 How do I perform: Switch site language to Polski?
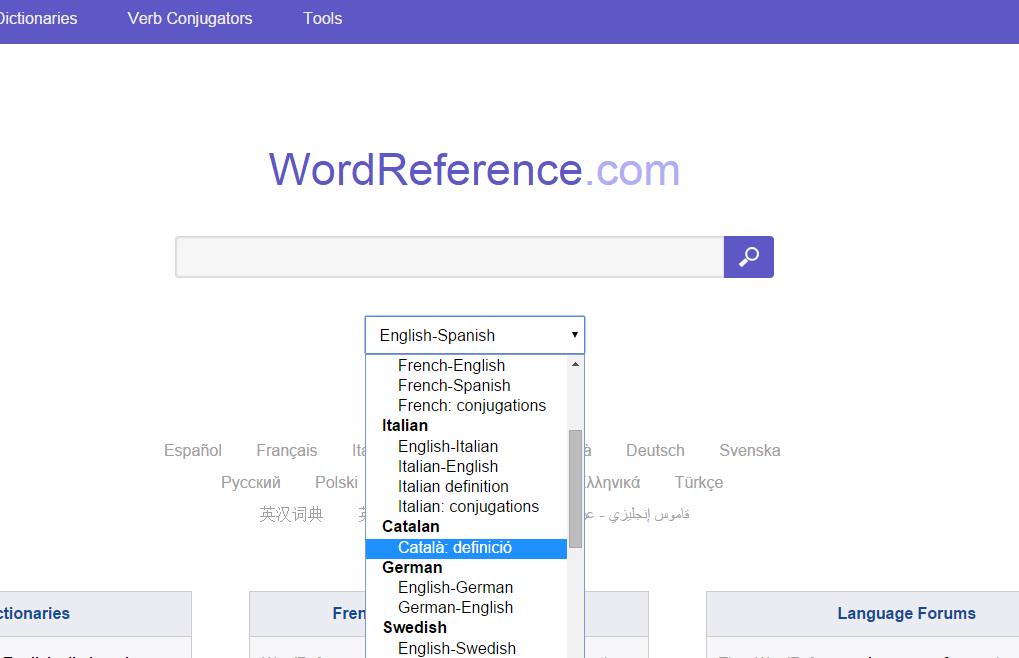(x=336, y=483)
